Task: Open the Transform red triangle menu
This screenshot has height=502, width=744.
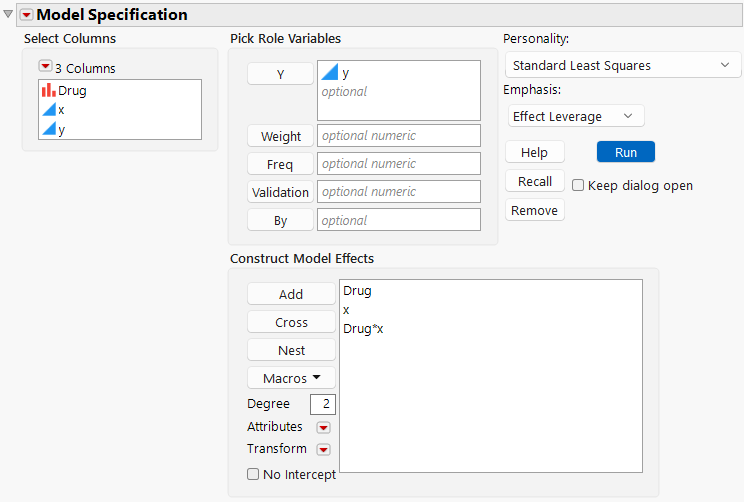Action: click(323, 449)
